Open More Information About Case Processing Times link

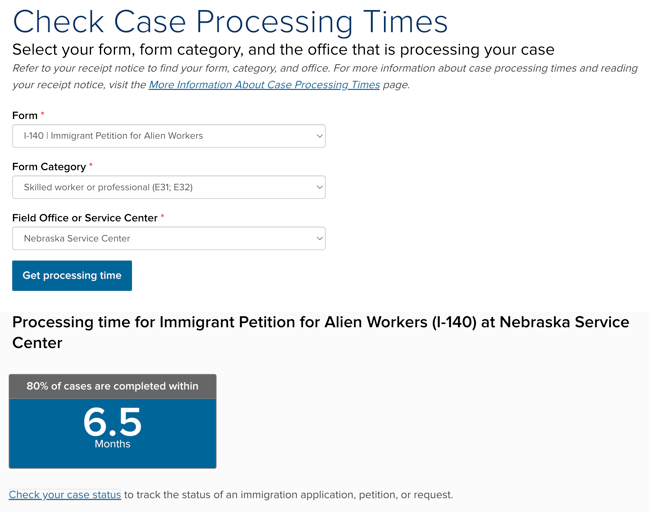tap(264, 85)
